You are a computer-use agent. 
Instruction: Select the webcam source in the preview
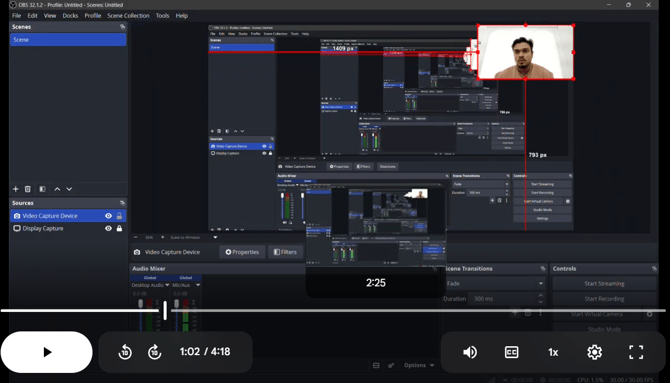coord(526,52)
